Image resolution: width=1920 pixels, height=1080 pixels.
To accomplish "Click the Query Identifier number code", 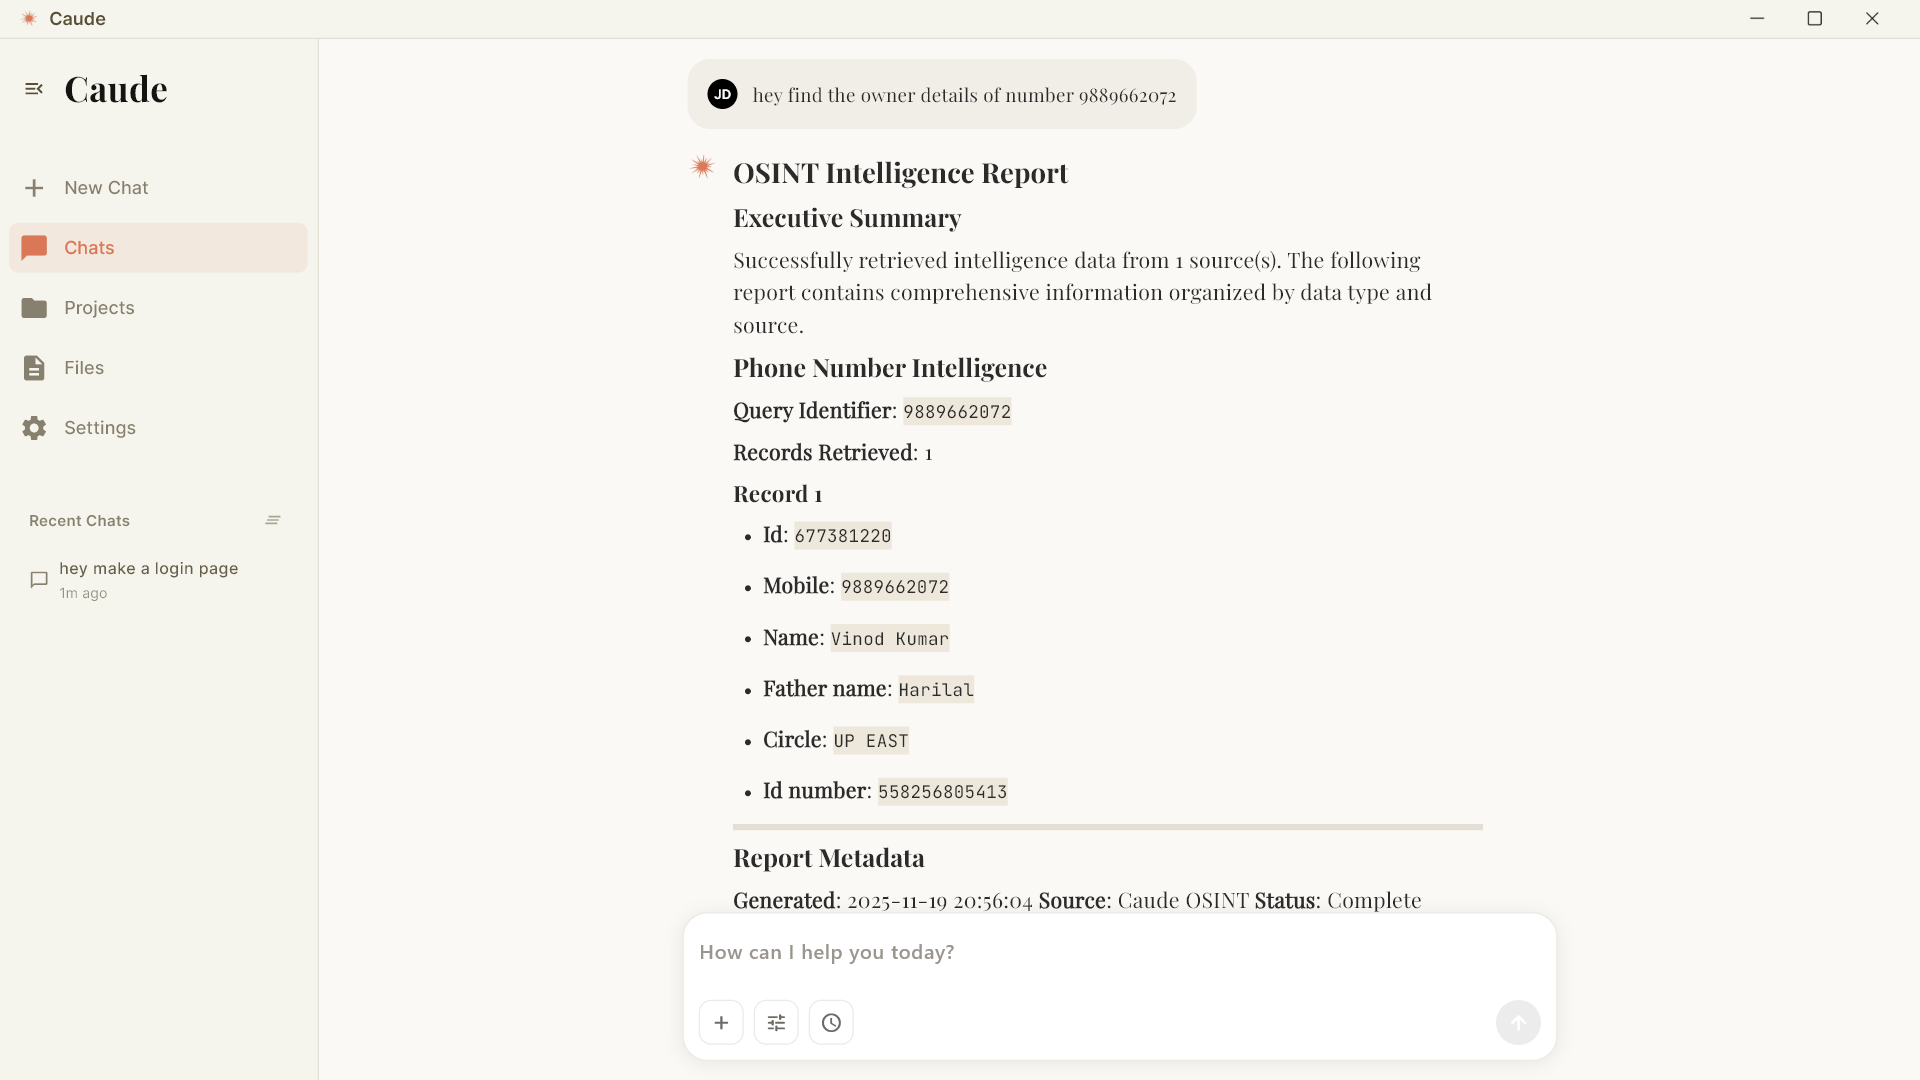I will 957,411.
